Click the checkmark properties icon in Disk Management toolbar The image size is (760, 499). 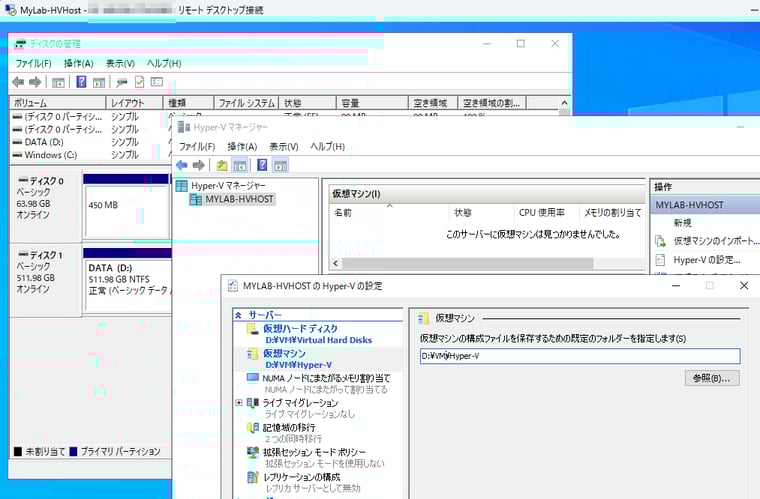(x=140, y=82)
